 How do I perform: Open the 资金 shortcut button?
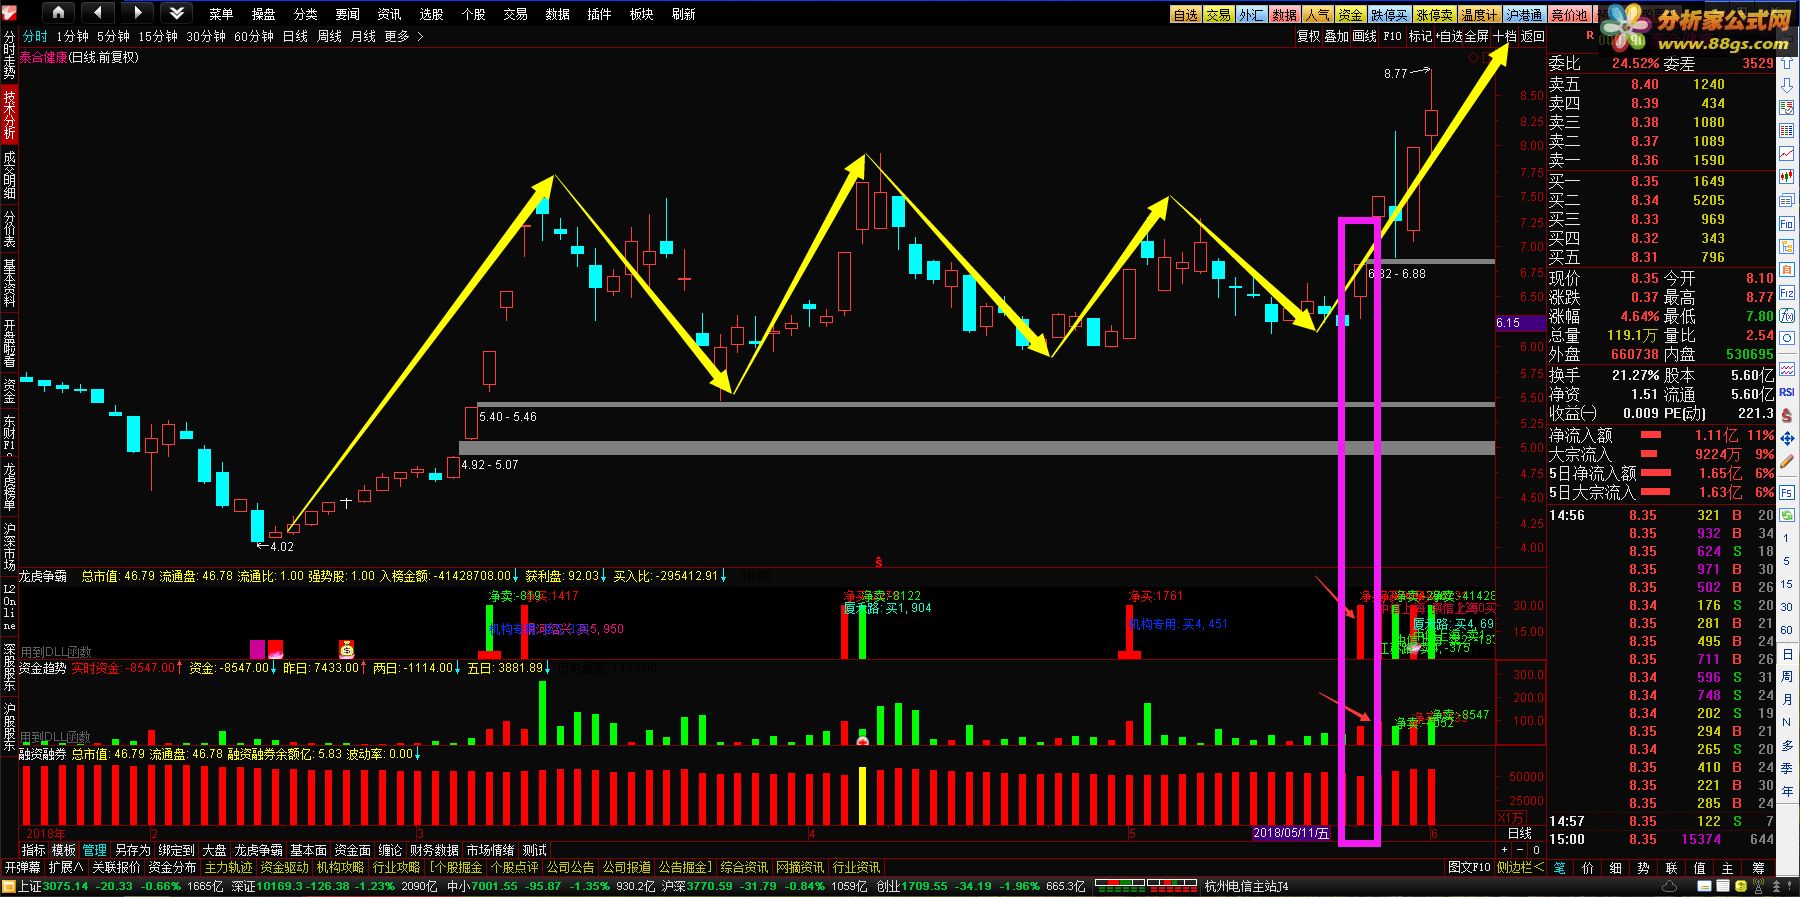coord(1351,15)
